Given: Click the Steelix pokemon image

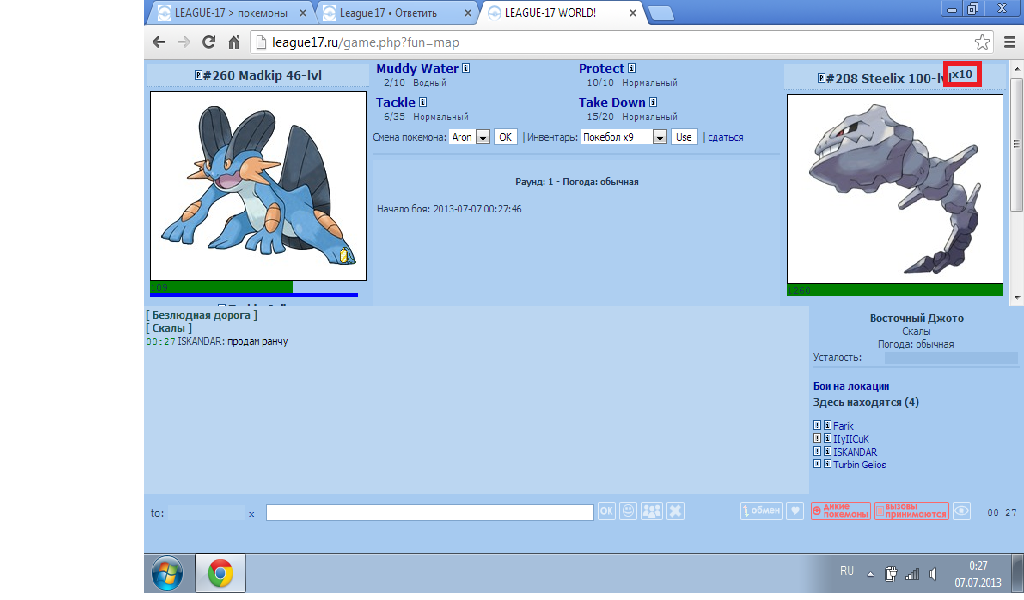Looking at the screenshot, I should coord(895,189).
